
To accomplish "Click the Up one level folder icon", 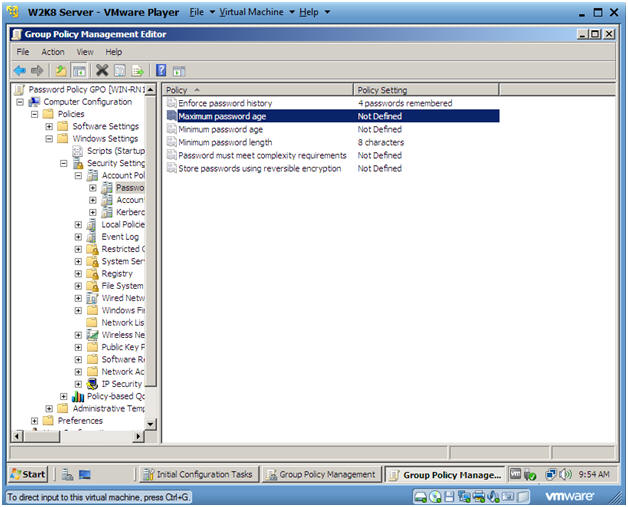I will [x=61, y=71].
